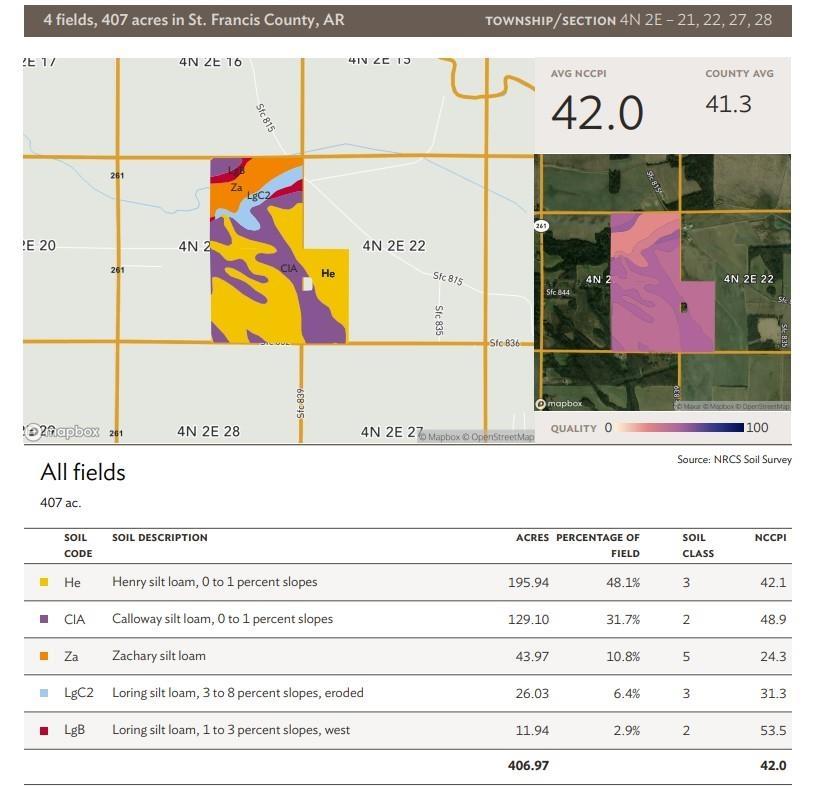Click the 10.8% percentage cell

623,656
